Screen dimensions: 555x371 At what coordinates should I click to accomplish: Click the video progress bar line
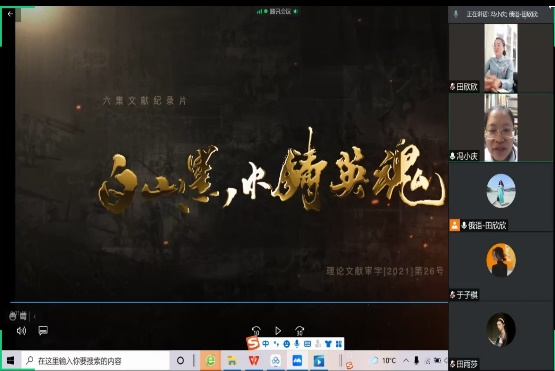pos(229,302)
